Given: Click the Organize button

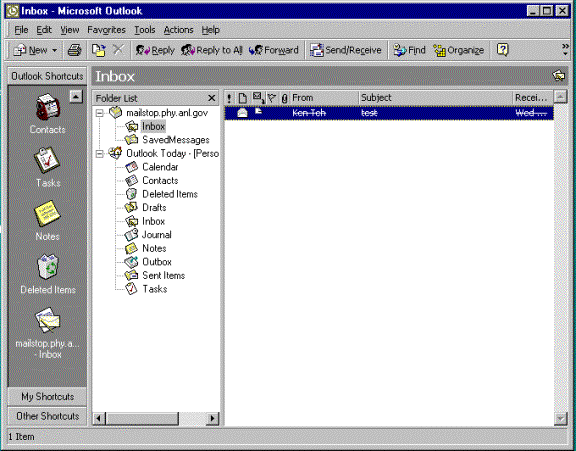Looking at the screenshot, I should [x=458, y=50].
